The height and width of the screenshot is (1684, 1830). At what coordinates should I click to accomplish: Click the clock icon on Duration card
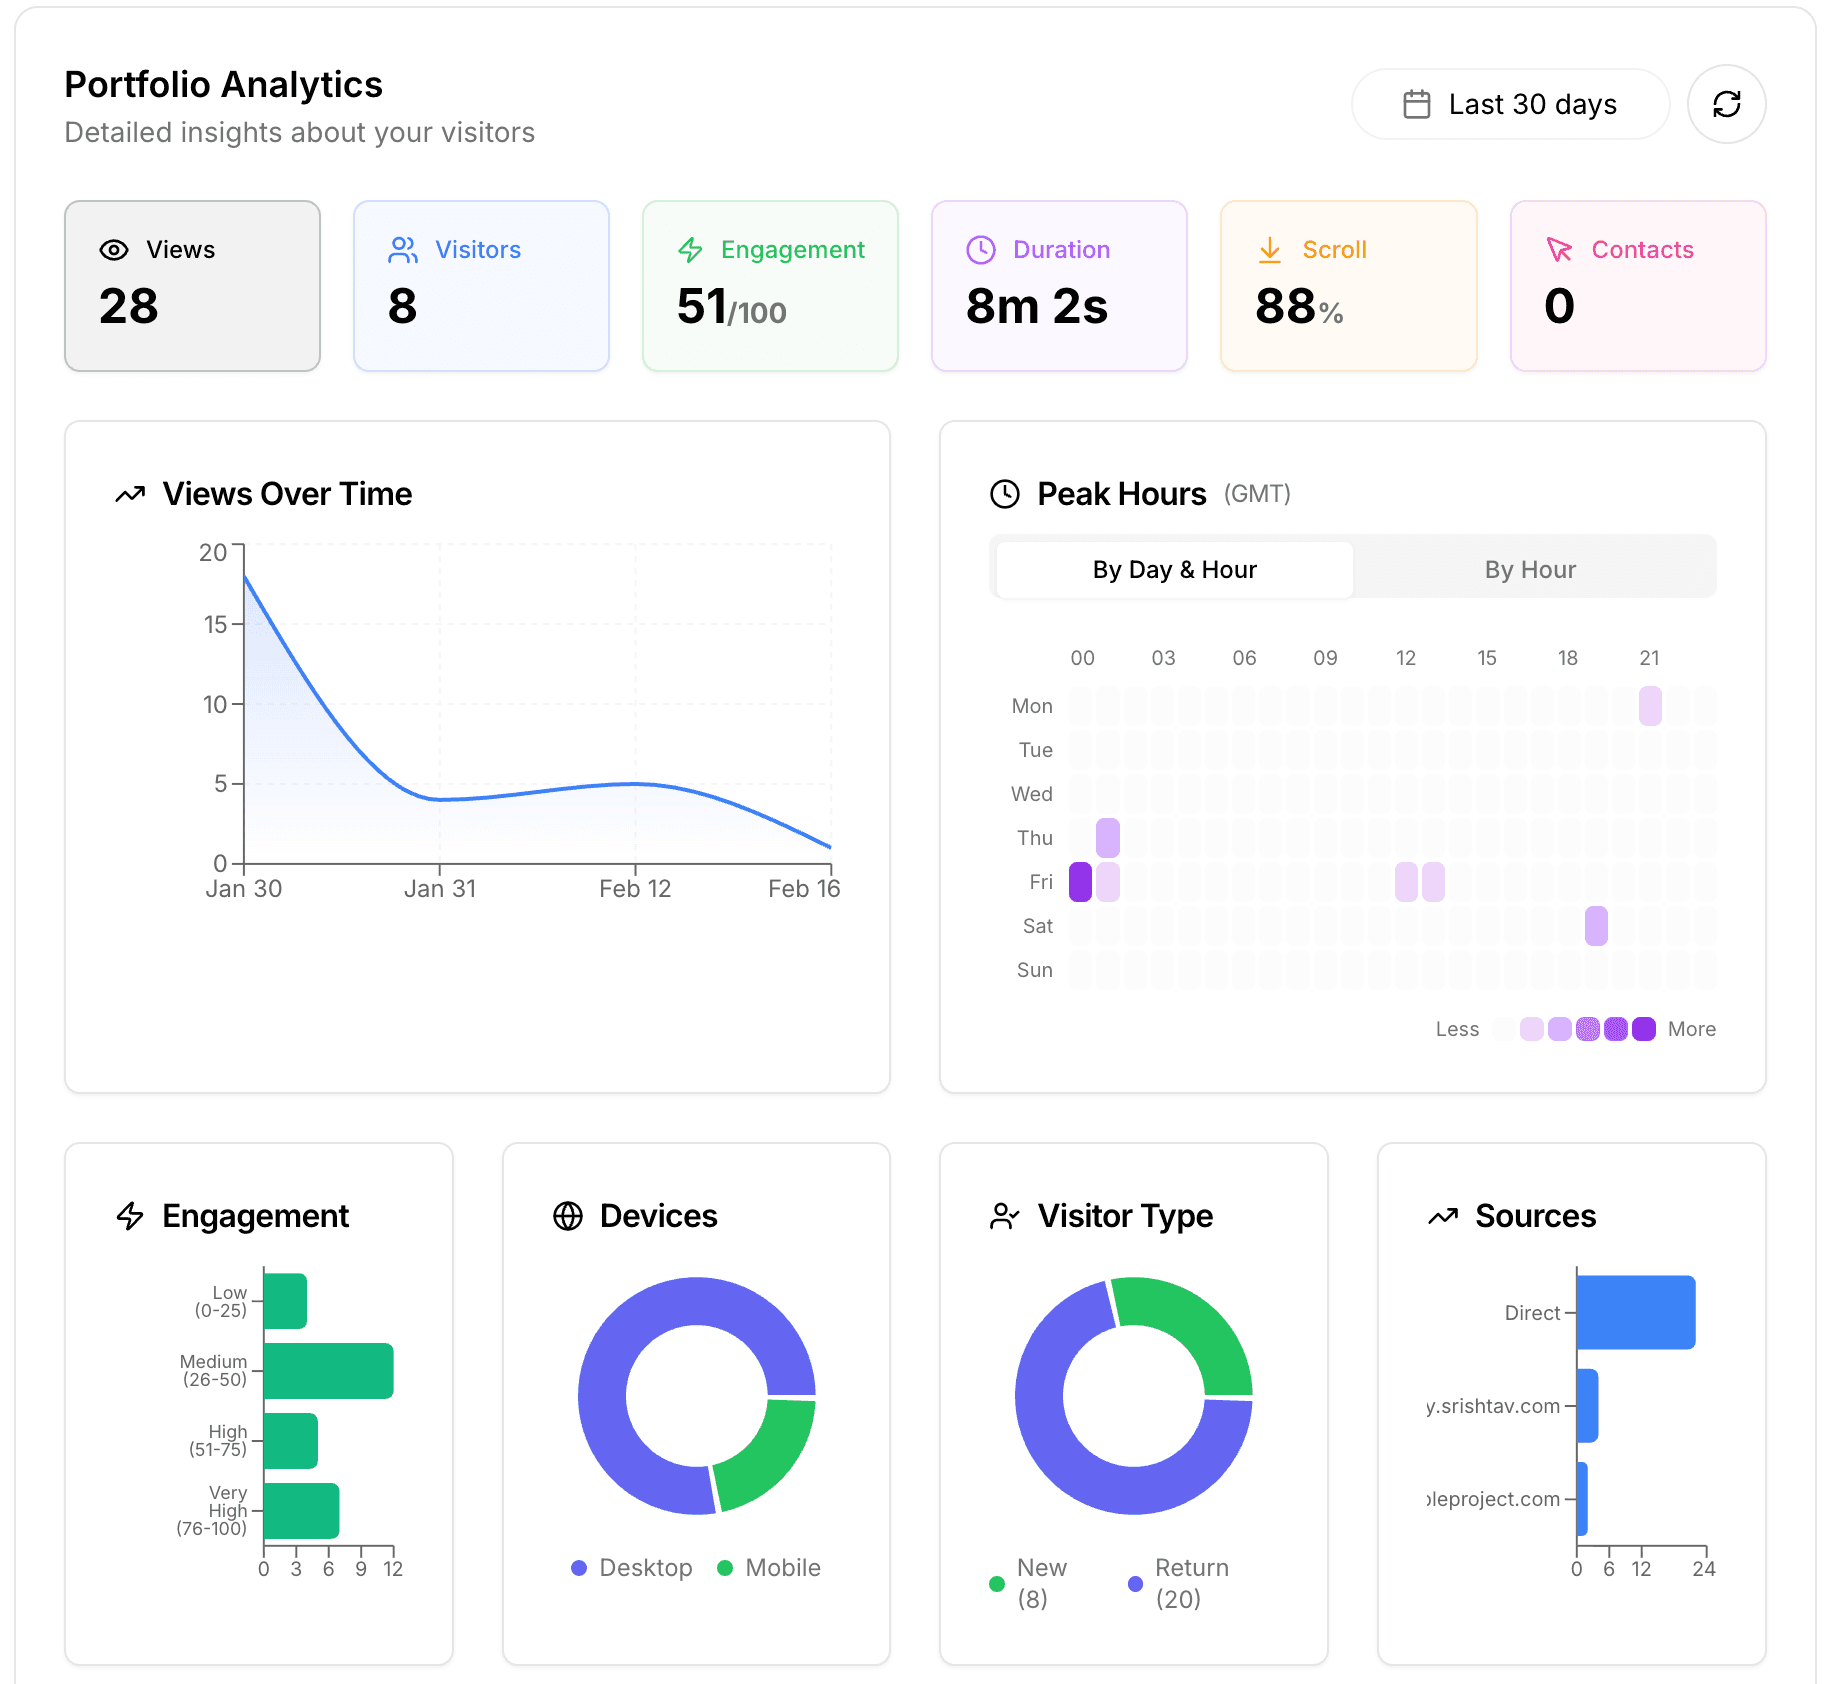tap(980, 250)
